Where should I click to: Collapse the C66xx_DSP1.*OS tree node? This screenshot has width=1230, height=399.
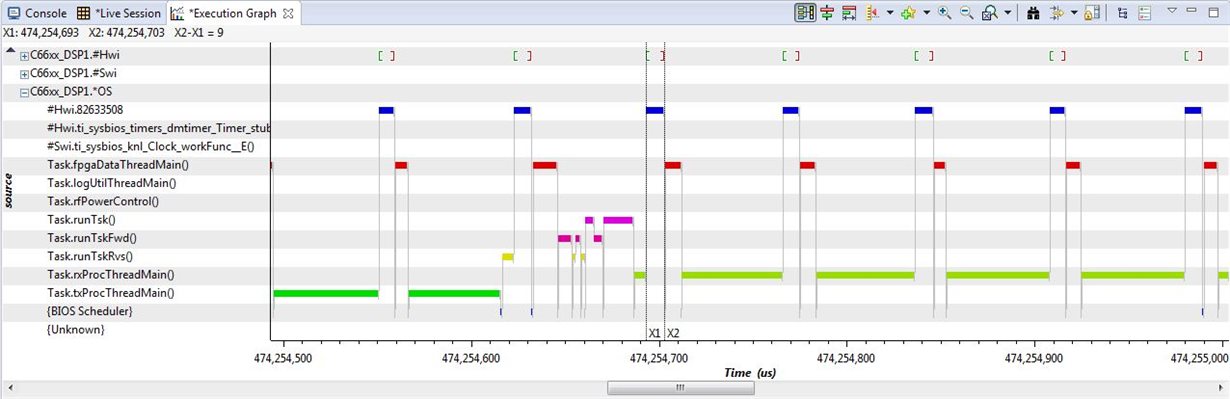click(25, 92)
